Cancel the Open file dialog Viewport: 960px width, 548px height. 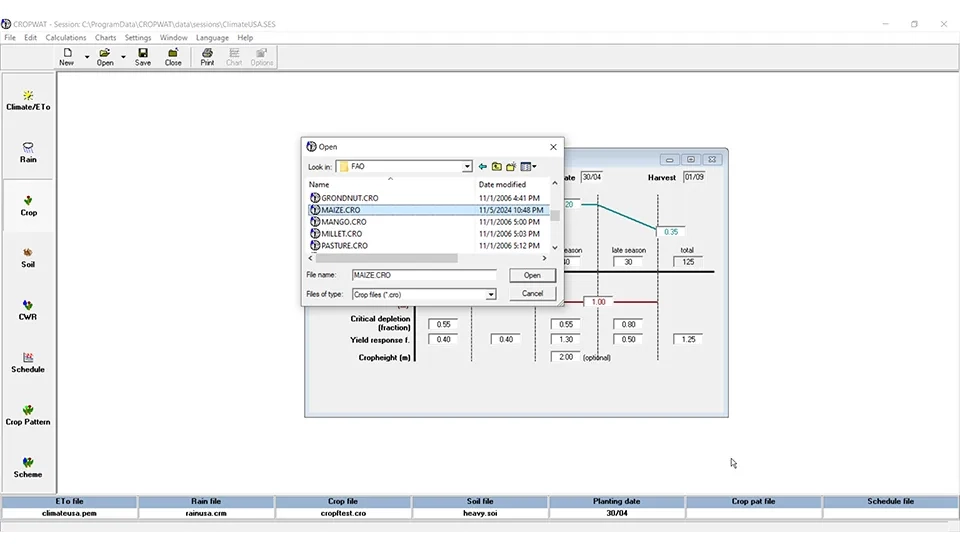(x=532, y=293)
